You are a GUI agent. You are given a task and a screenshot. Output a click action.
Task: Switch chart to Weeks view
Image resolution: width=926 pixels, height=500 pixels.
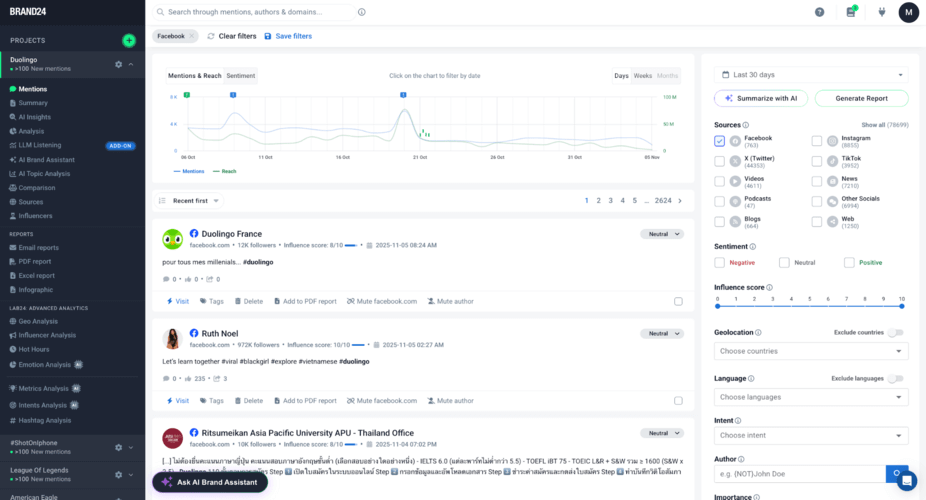click(x=643, y=76)
